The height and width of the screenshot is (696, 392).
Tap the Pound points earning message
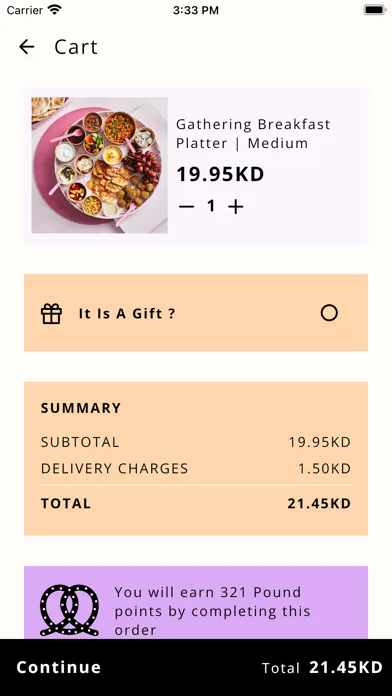[x=212, y=611]
